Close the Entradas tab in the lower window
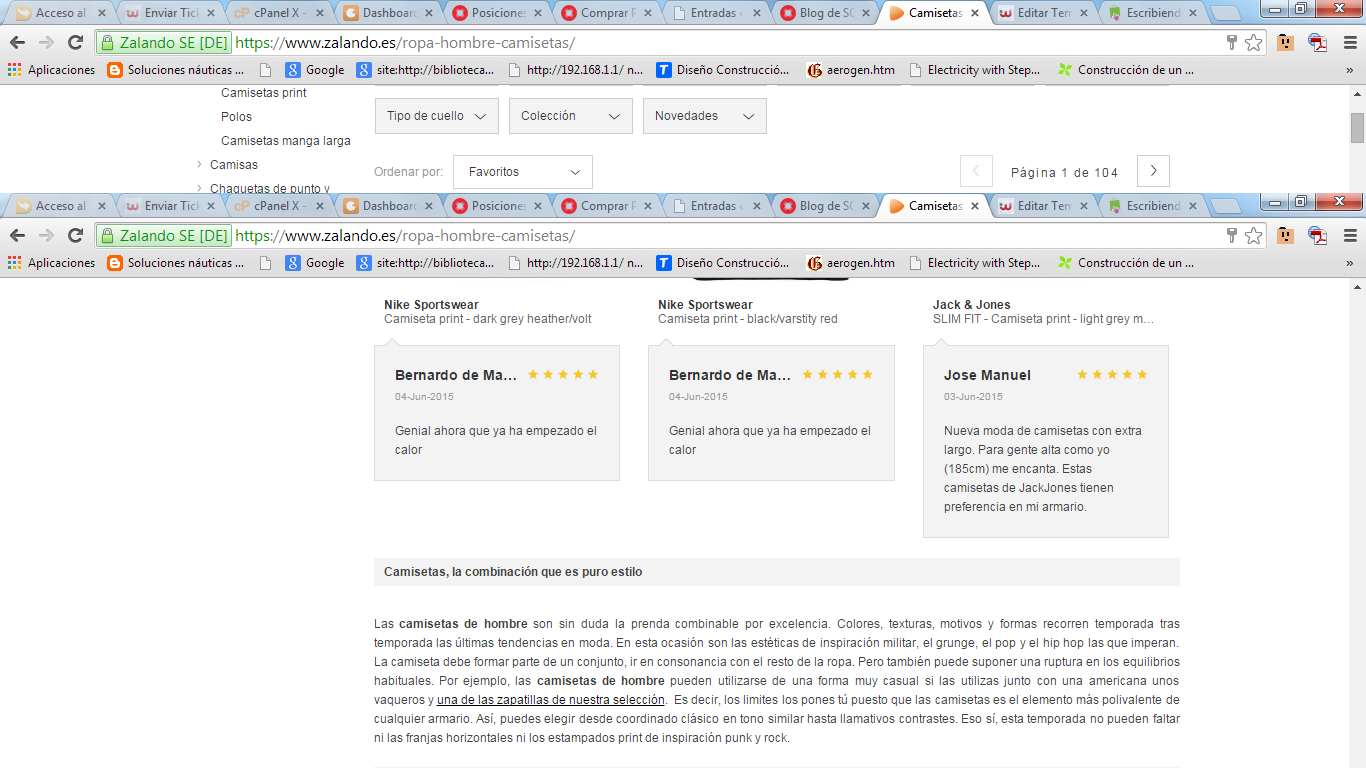 point(757,206)
